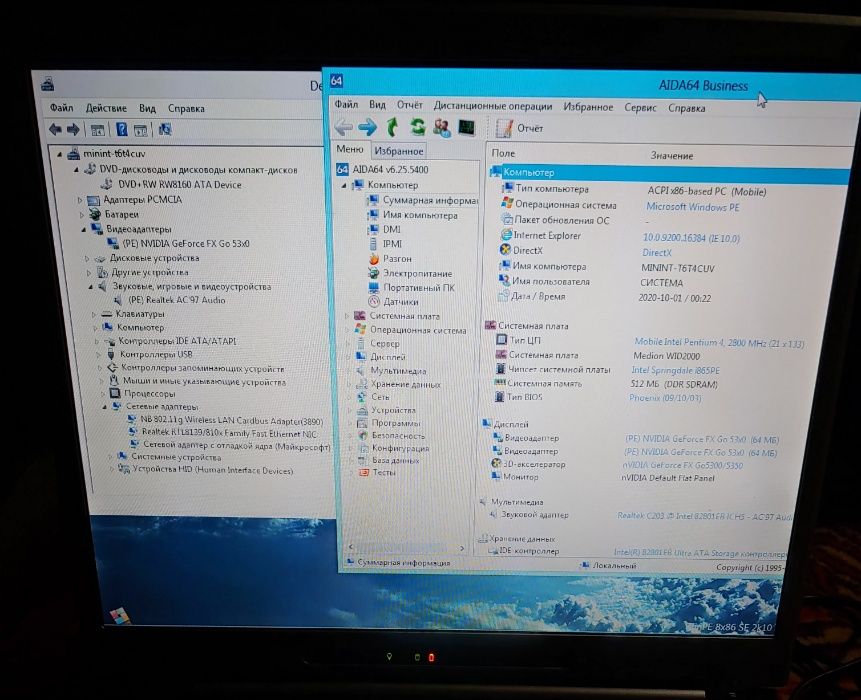Select Электропитание in AIDA64 tree
861x700 pixels.
pyautogui.click(x=411, y=273)
